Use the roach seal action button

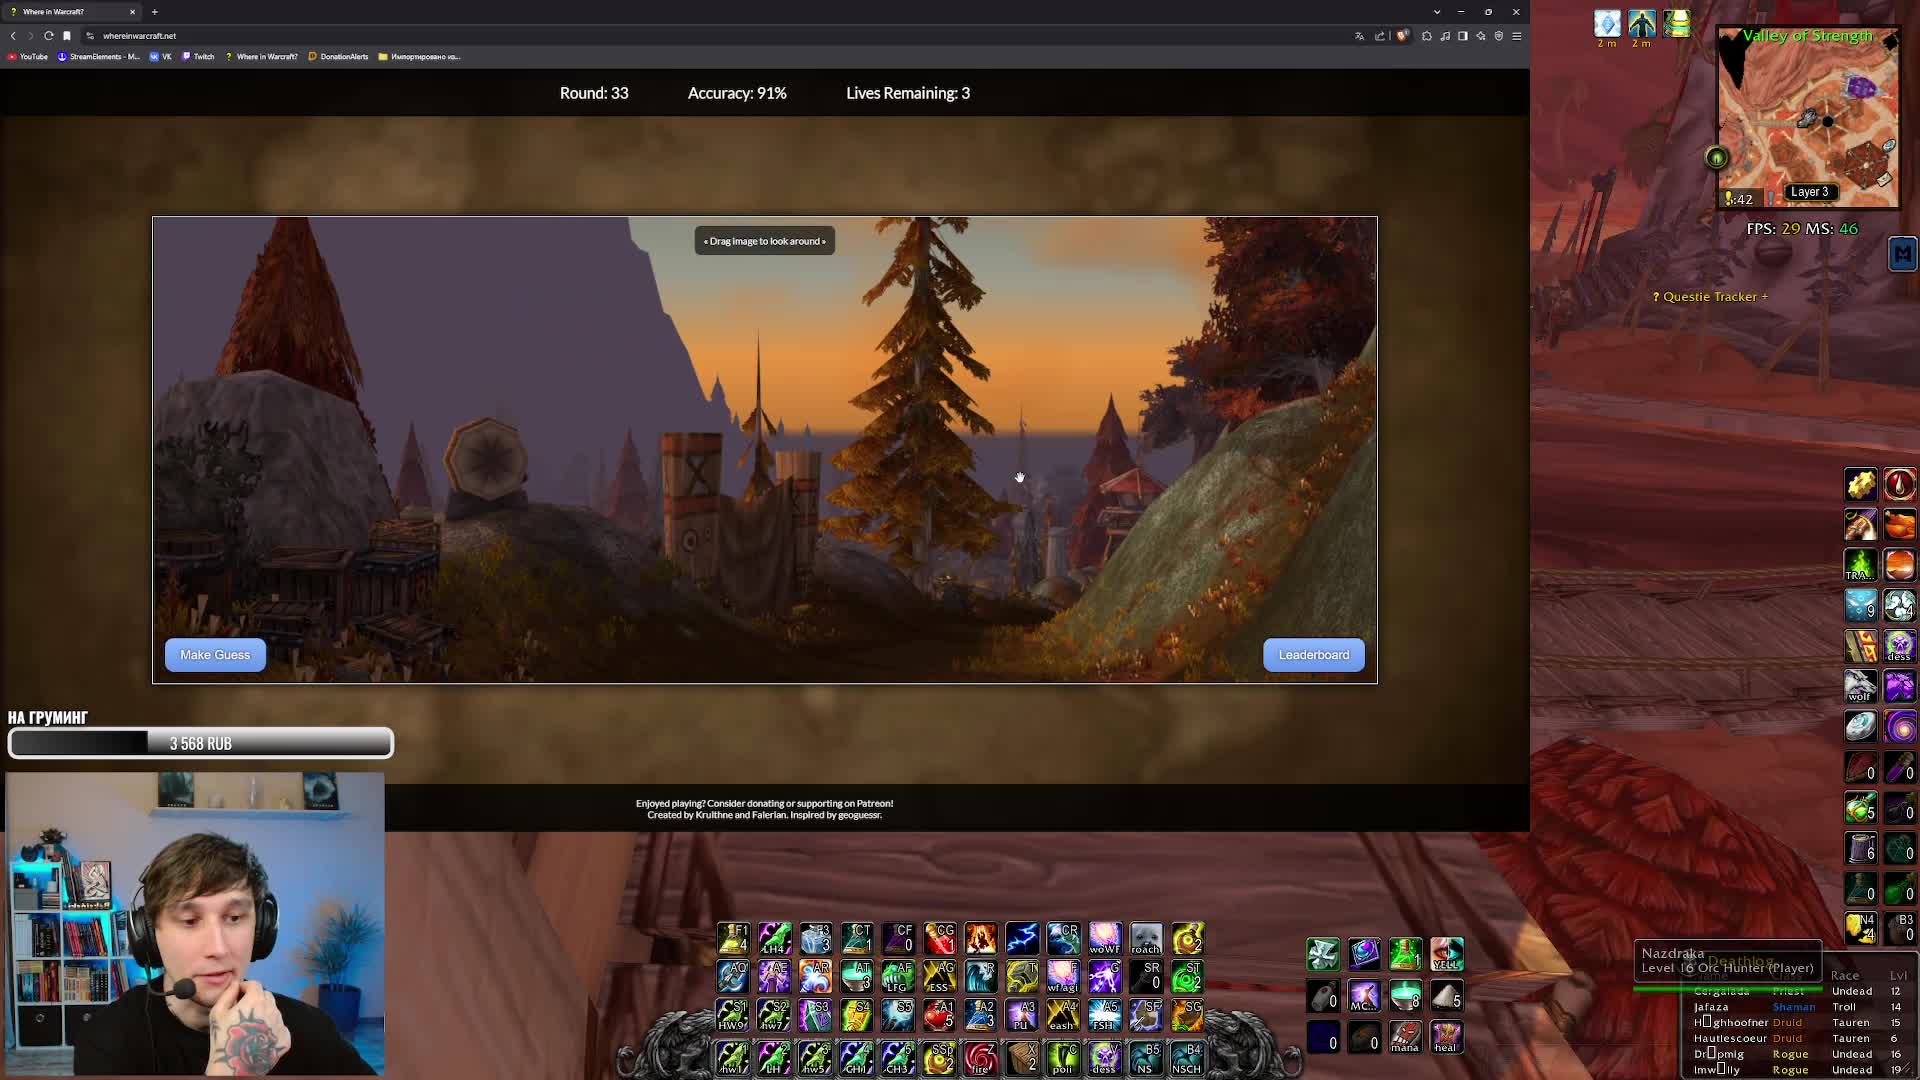pyautogui.click(x=1146, y=938)
